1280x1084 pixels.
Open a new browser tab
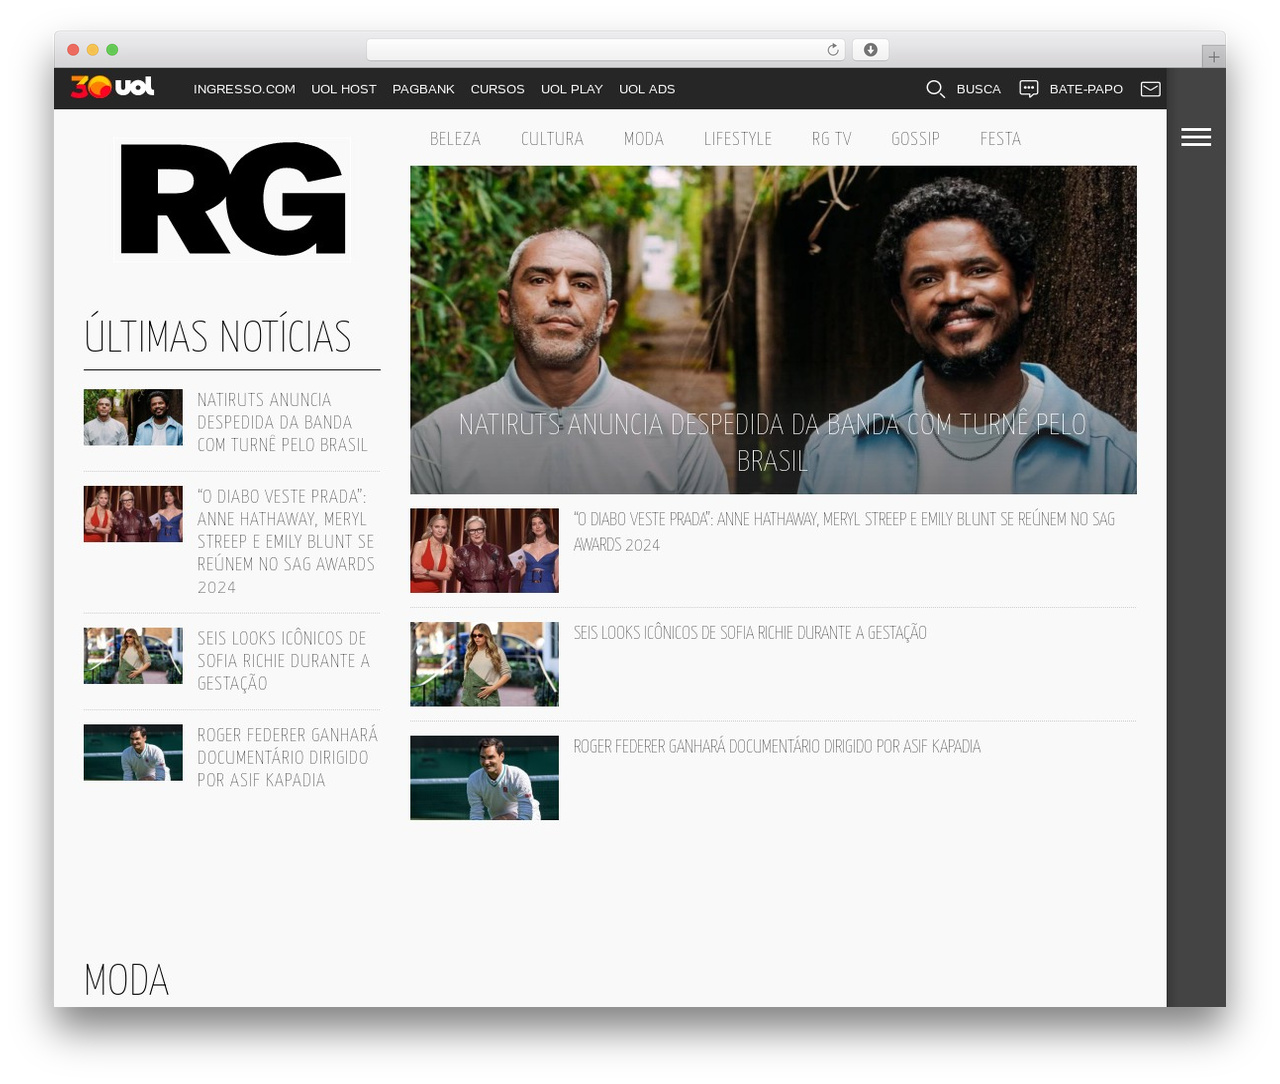[1214, 57]
